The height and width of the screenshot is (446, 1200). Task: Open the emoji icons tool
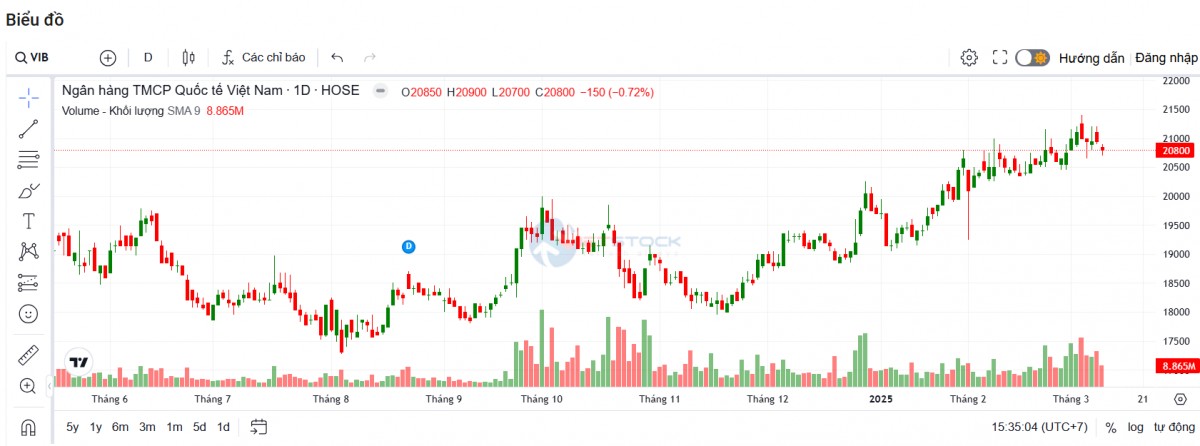coord(28,314)
